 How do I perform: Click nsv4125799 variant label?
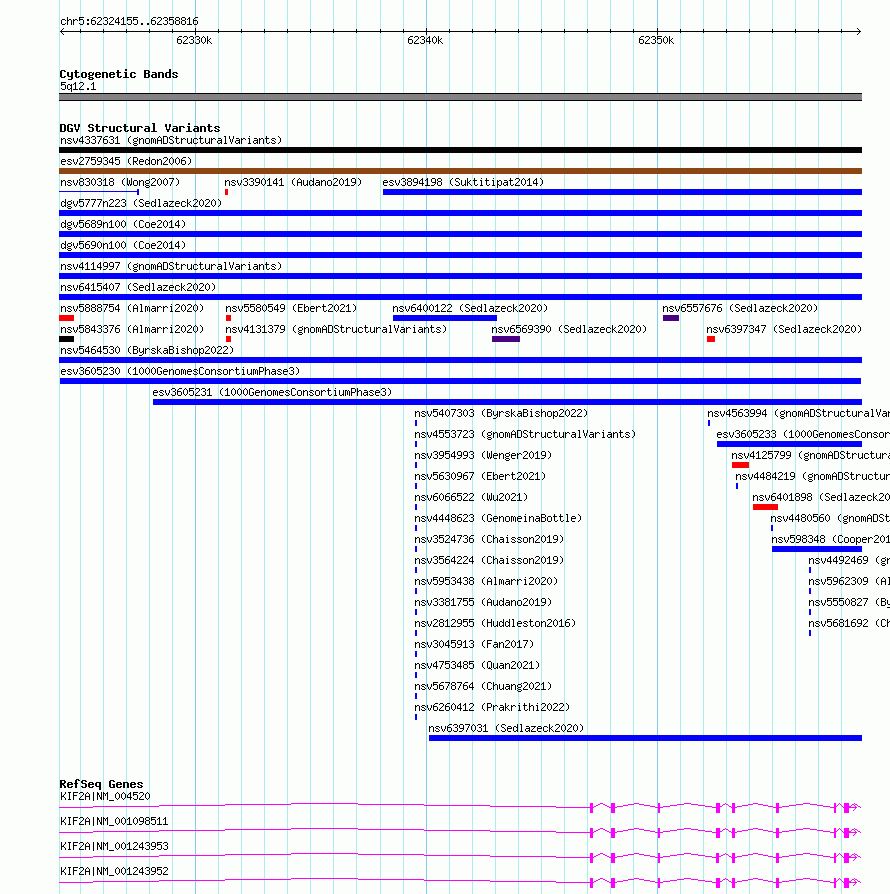coord(810,456)
